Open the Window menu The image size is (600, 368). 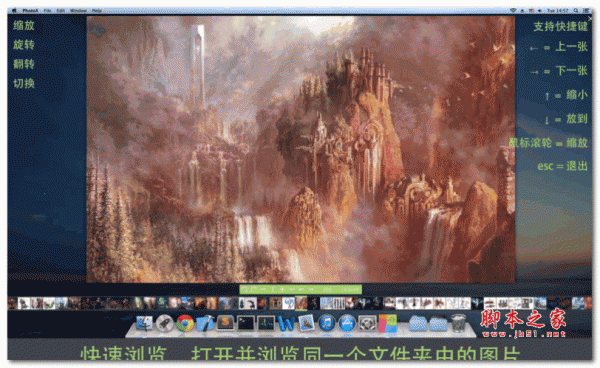pyautogui.click(x=78, y=11)
